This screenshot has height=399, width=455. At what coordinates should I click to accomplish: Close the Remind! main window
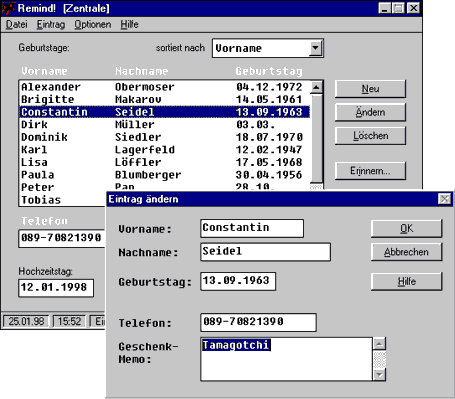pos(413,8)
